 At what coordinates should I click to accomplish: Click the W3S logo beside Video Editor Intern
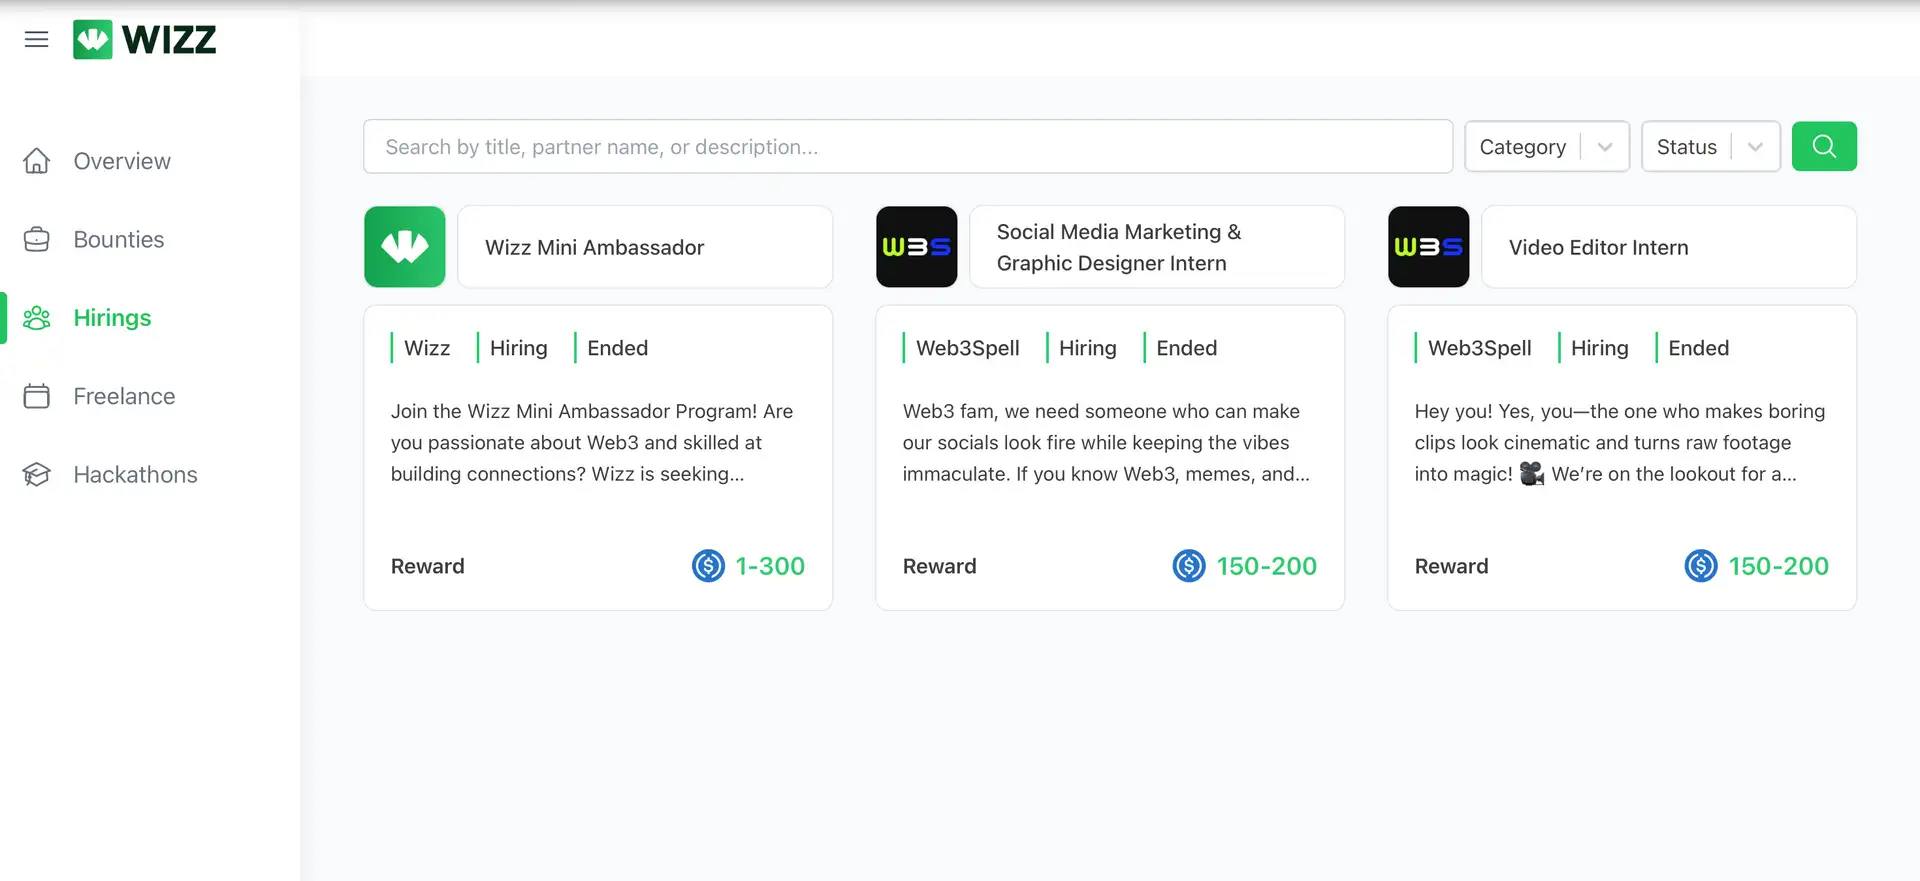pyautogui.click(x=1428, y=247)
